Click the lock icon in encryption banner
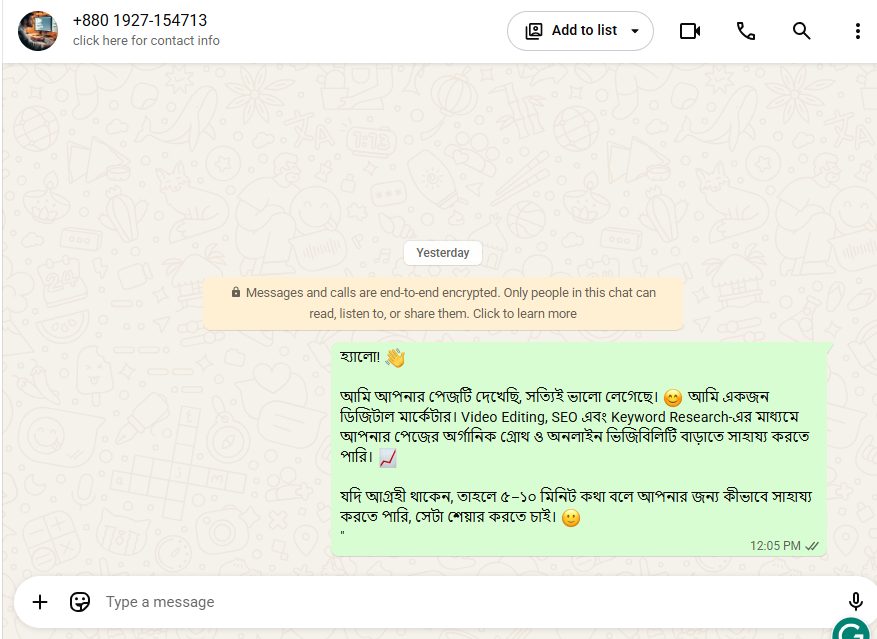Image resolution: width=877 pixels, height=639 pixels. pos(236,292)
